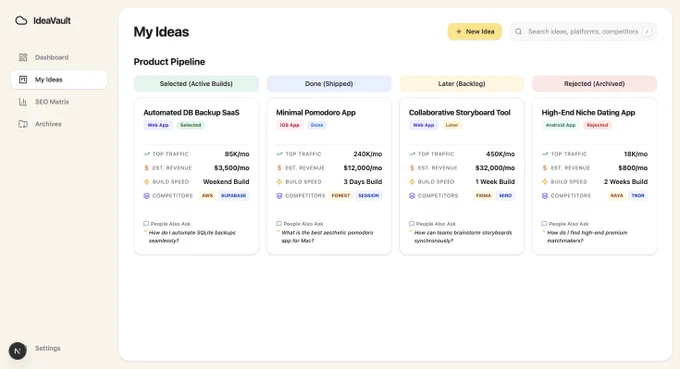Screen dimensions: 680x369
Task: Click competitors icon on Dating App card
Action: 545,196
